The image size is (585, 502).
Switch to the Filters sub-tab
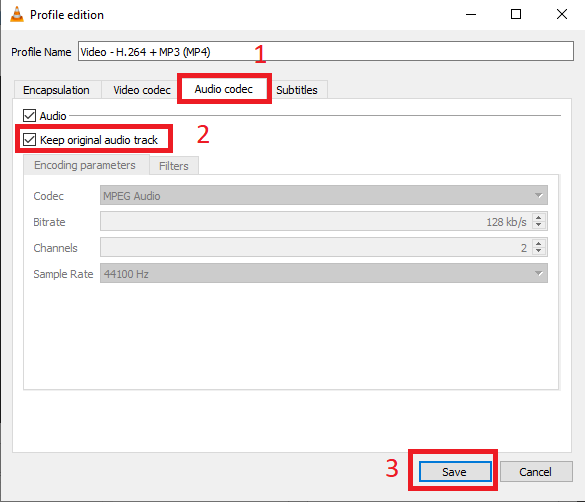coord(174,166)
